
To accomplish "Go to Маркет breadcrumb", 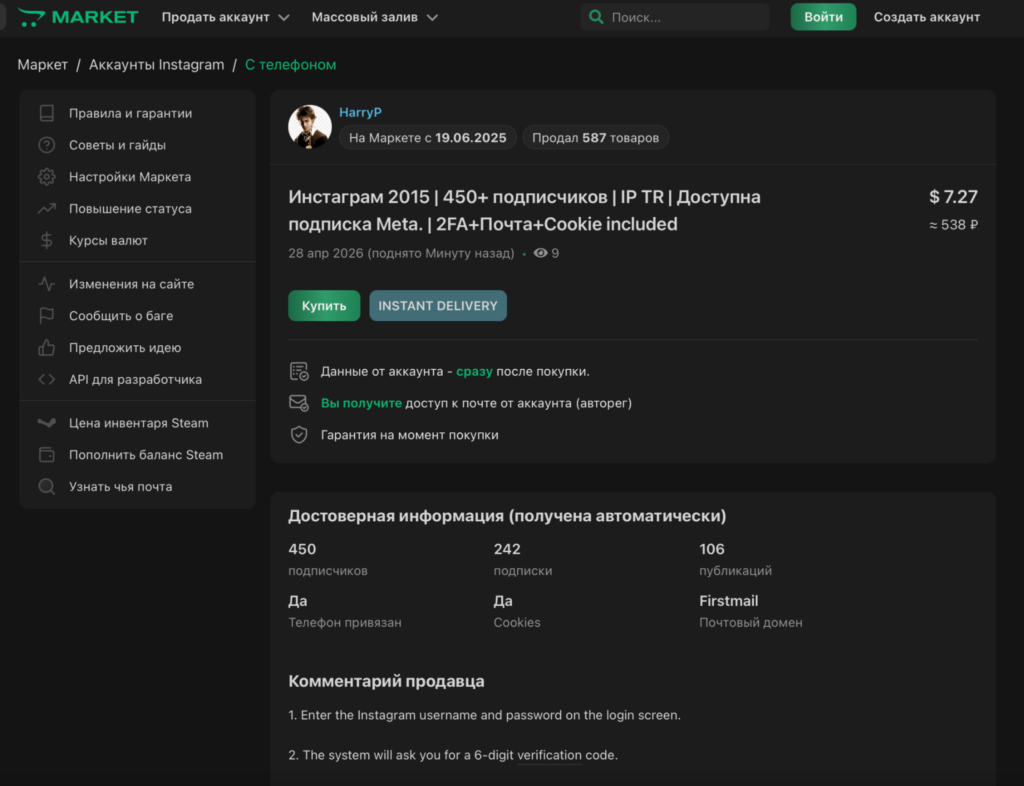I will pos(42,65).
